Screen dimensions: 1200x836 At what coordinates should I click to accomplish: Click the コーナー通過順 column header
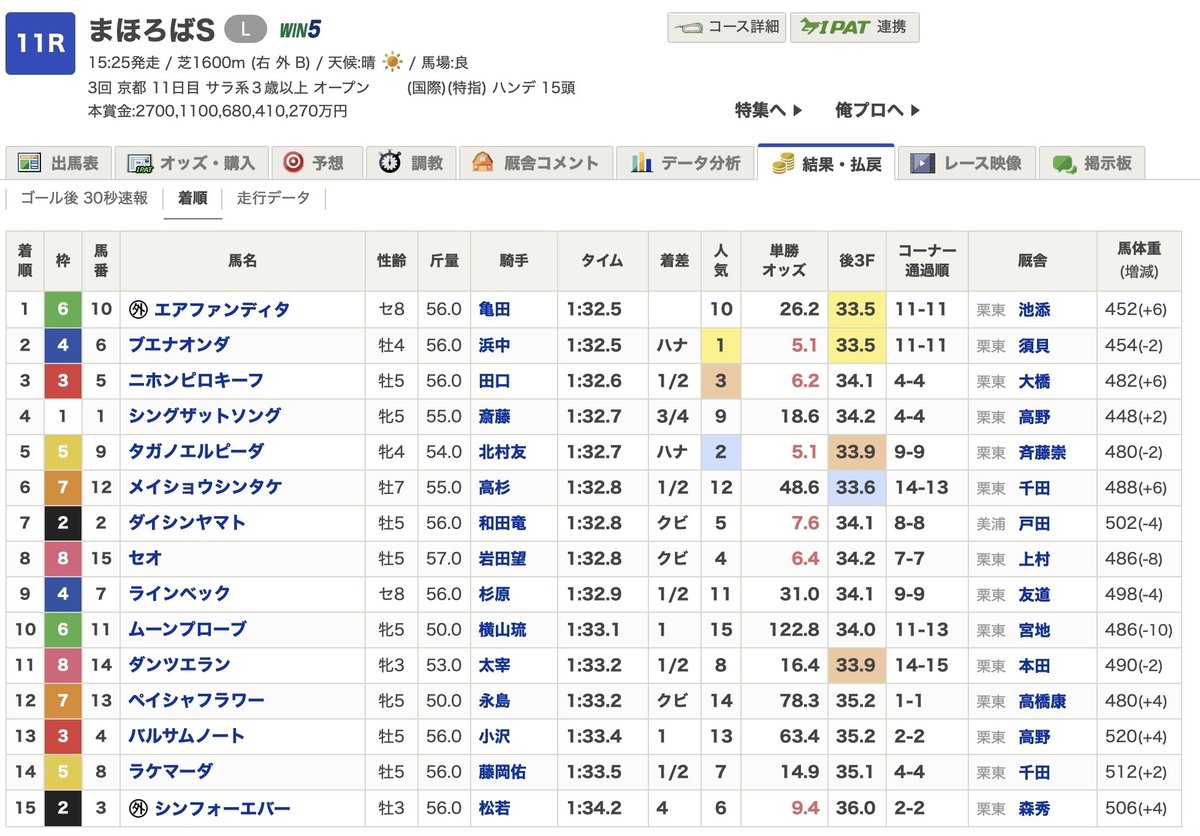tap(926, 260)
